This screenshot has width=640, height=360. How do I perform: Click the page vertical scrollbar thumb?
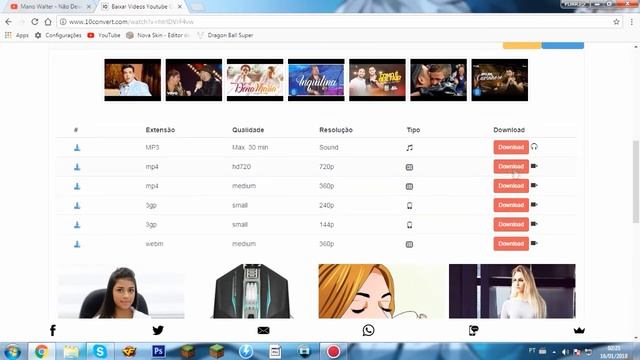pyautogui.click(x=636, y=182)
